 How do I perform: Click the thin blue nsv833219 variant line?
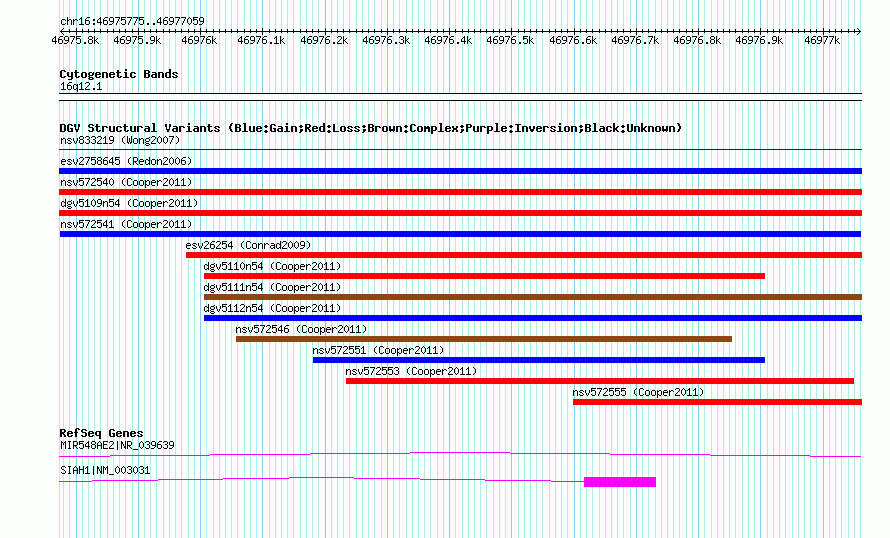coord(460,149)
